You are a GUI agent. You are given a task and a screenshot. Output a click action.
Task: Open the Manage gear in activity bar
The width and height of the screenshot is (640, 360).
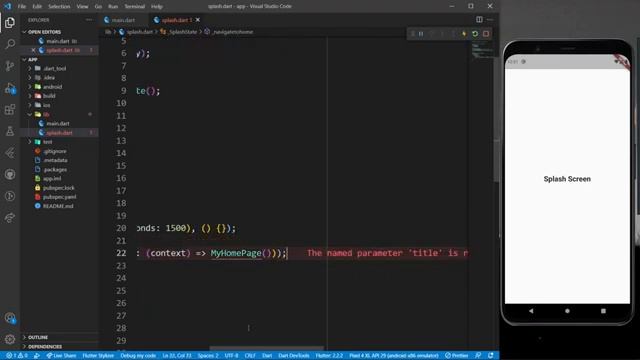(10, 339)
